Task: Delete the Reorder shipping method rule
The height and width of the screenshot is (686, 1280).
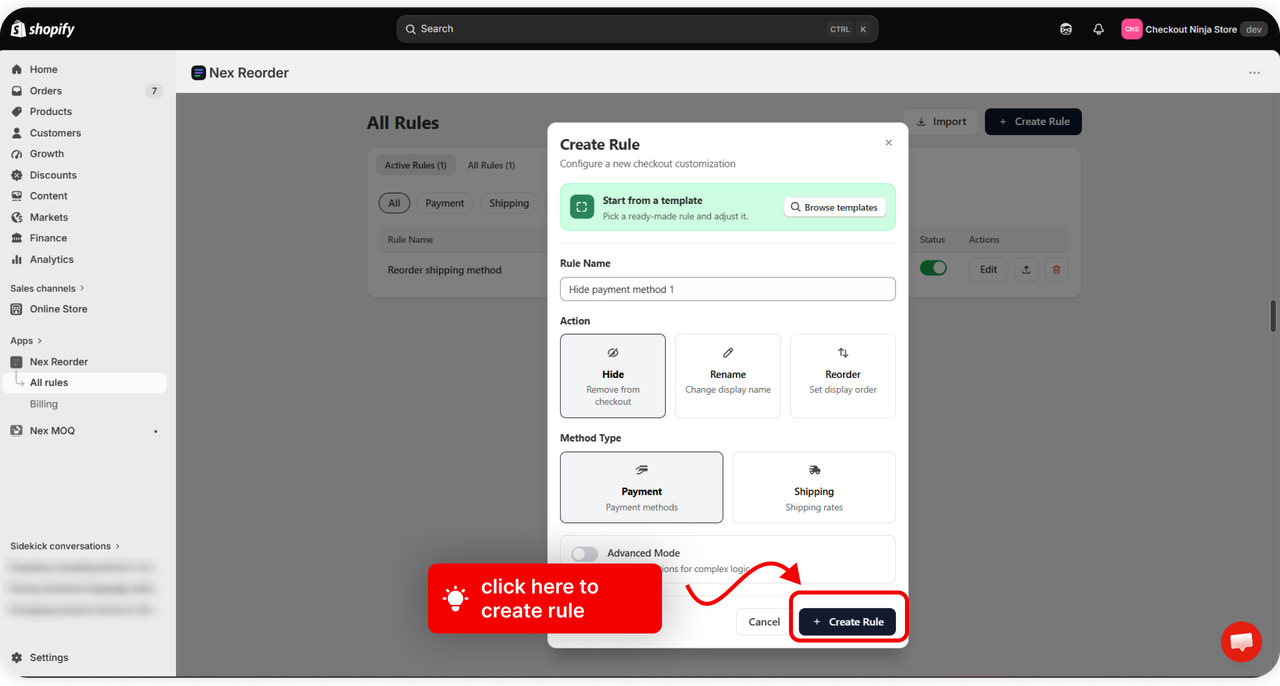Action: click(x=1056, y=269)
